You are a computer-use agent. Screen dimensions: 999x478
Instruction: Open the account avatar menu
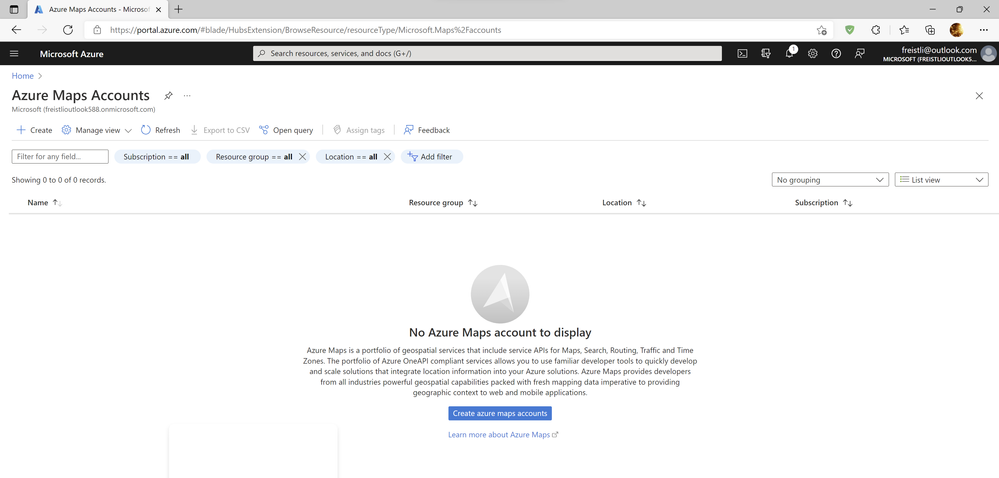point(988,54)
